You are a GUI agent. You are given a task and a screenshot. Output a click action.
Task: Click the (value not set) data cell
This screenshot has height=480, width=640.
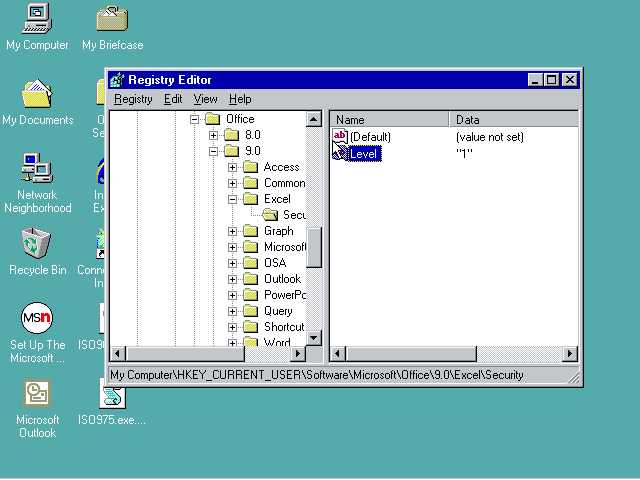pos(490,137)
